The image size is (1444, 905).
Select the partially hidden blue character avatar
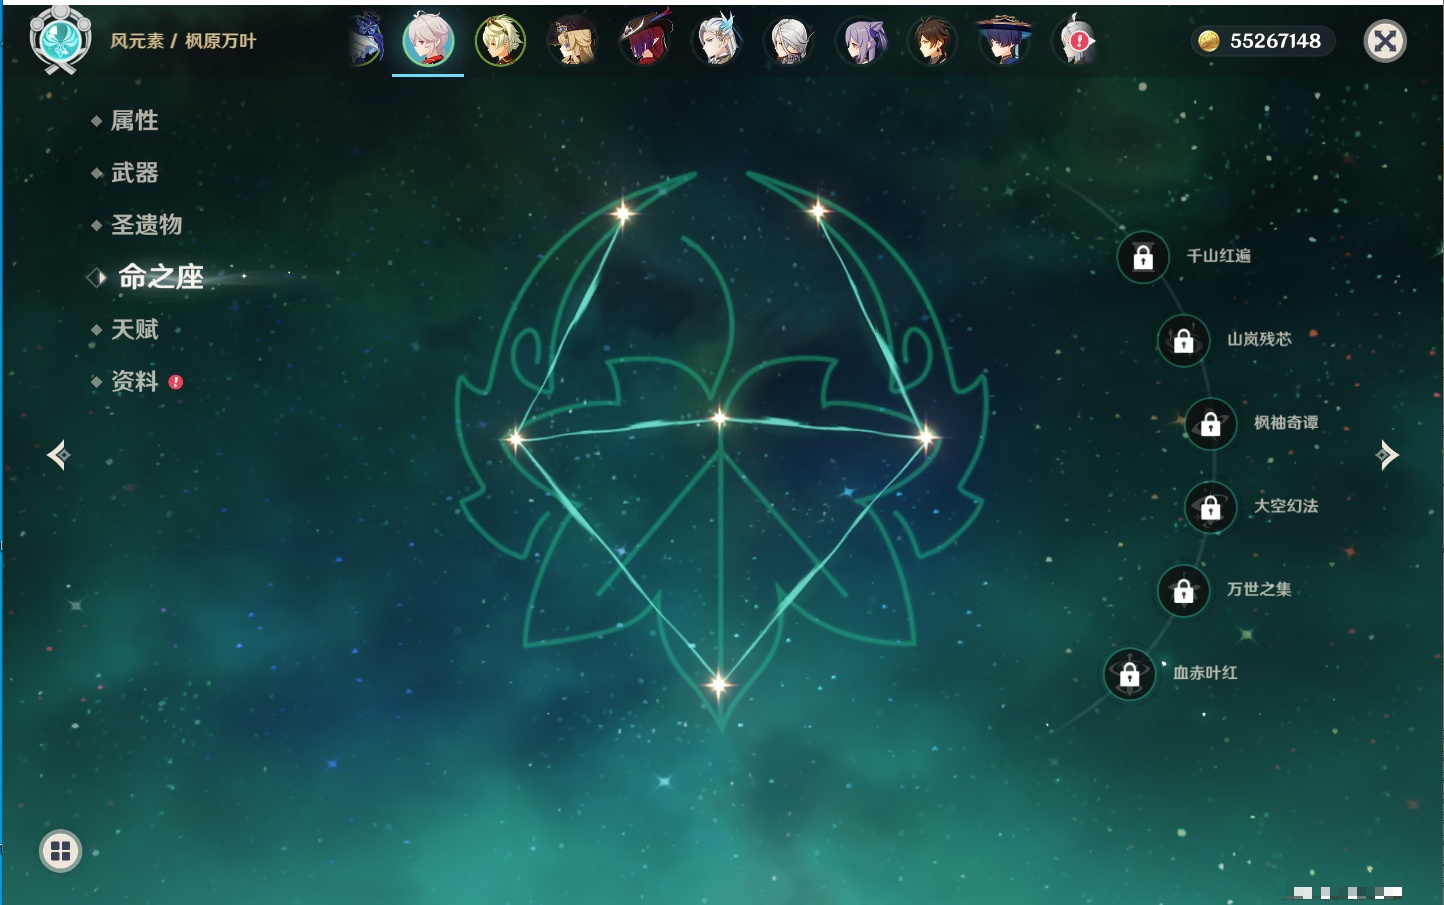coord(366,41)
